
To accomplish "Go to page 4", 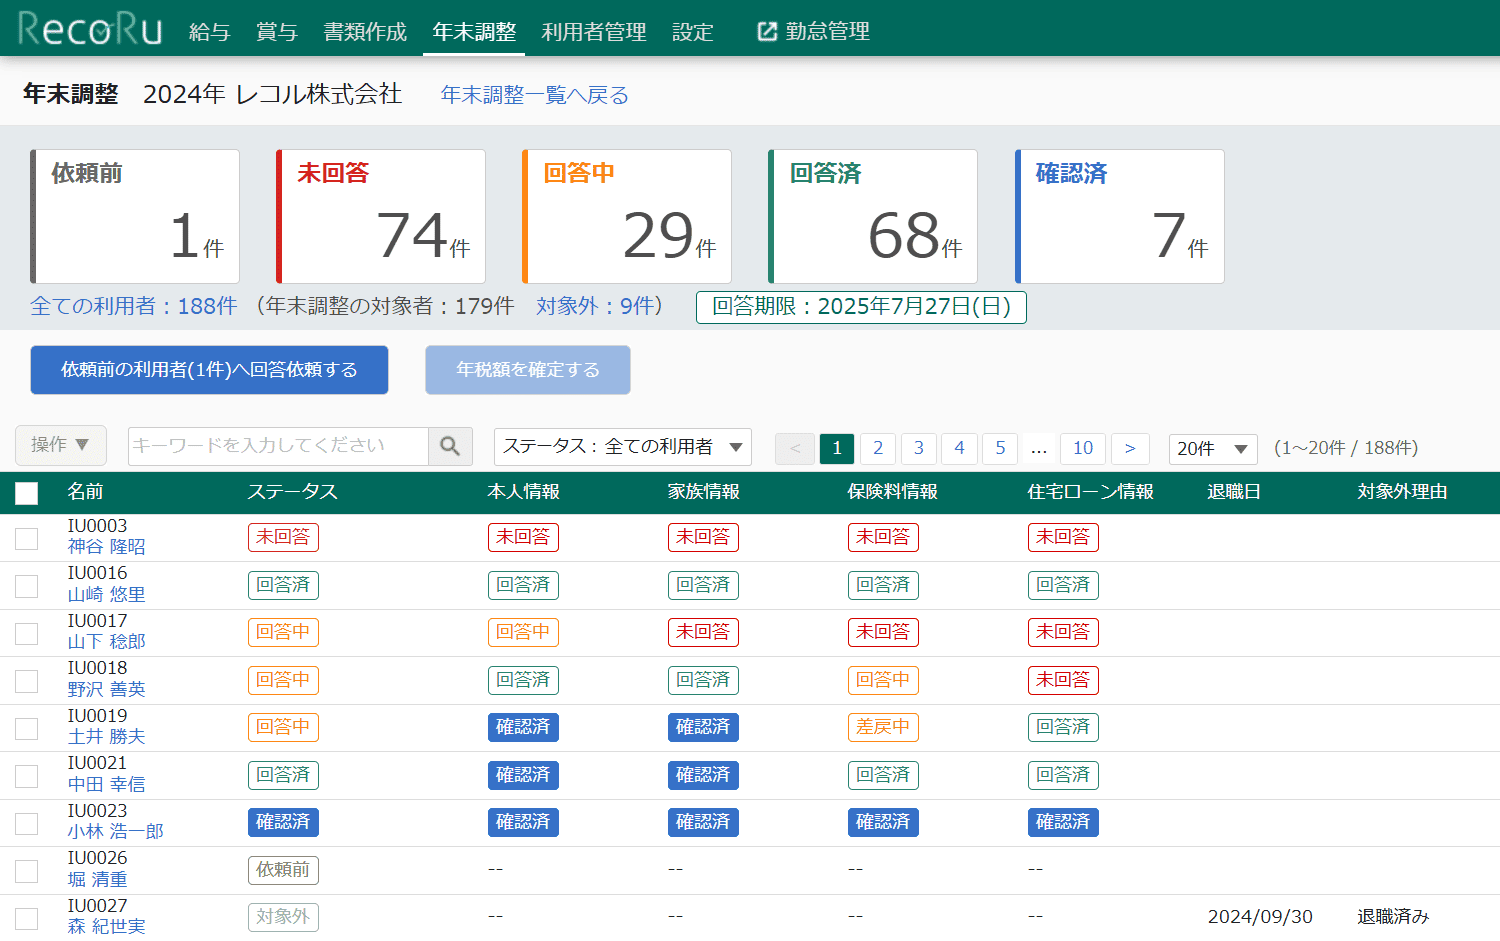I will click(x=959, y=448).
